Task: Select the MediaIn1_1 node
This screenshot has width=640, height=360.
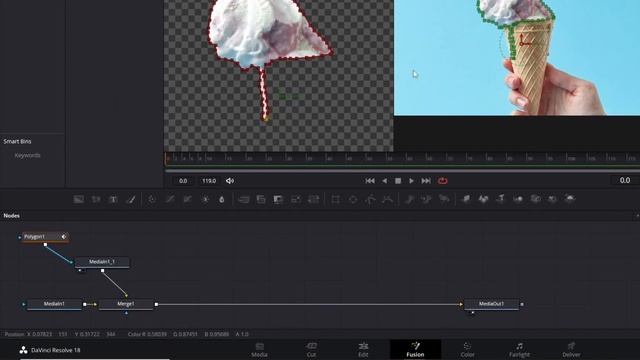Action: tap(102, 262)
